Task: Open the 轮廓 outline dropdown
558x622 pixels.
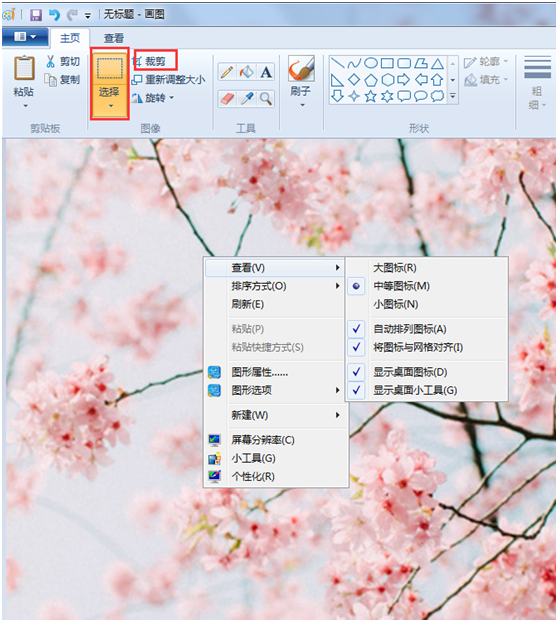Action: pos(486,61)
